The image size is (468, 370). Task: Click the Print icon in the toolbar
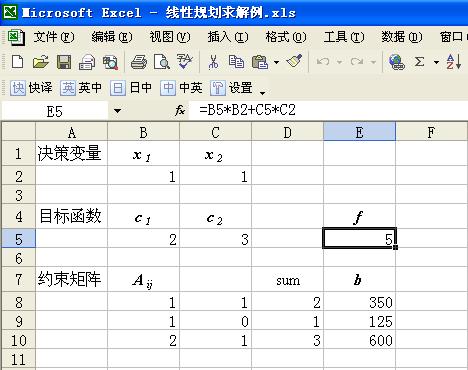click(x=139, y=62)
